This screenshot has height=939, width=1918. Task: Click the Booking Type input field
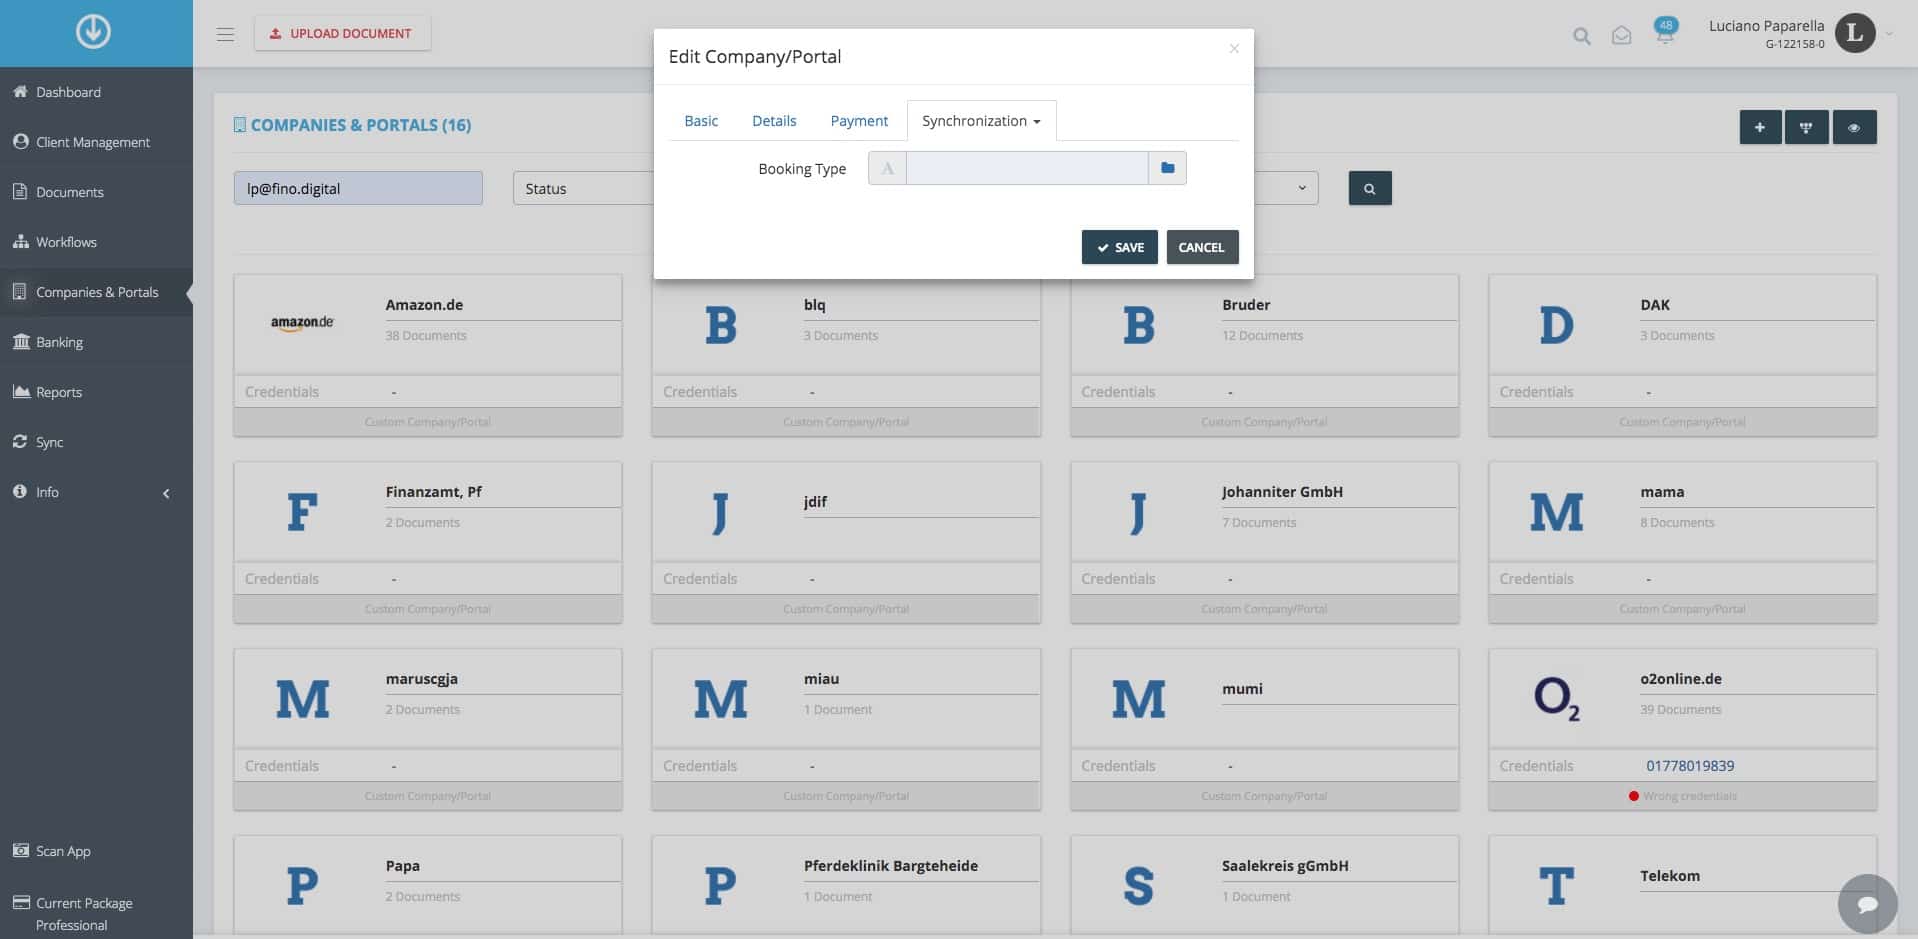[1027, 168]
